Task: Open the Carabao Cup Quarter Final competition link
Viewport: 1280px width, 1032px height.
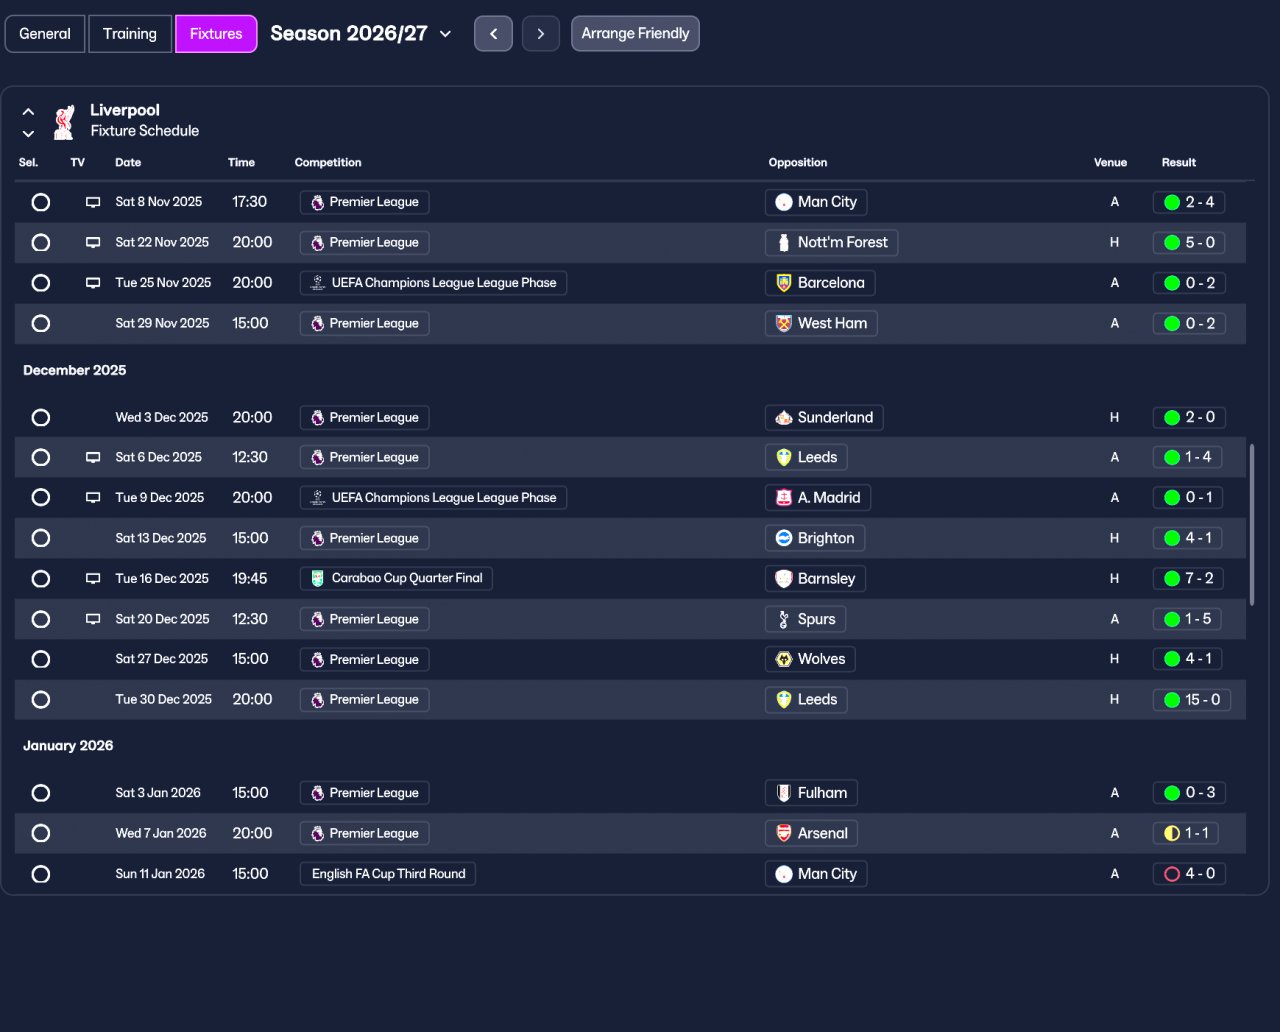Action: 396,578
